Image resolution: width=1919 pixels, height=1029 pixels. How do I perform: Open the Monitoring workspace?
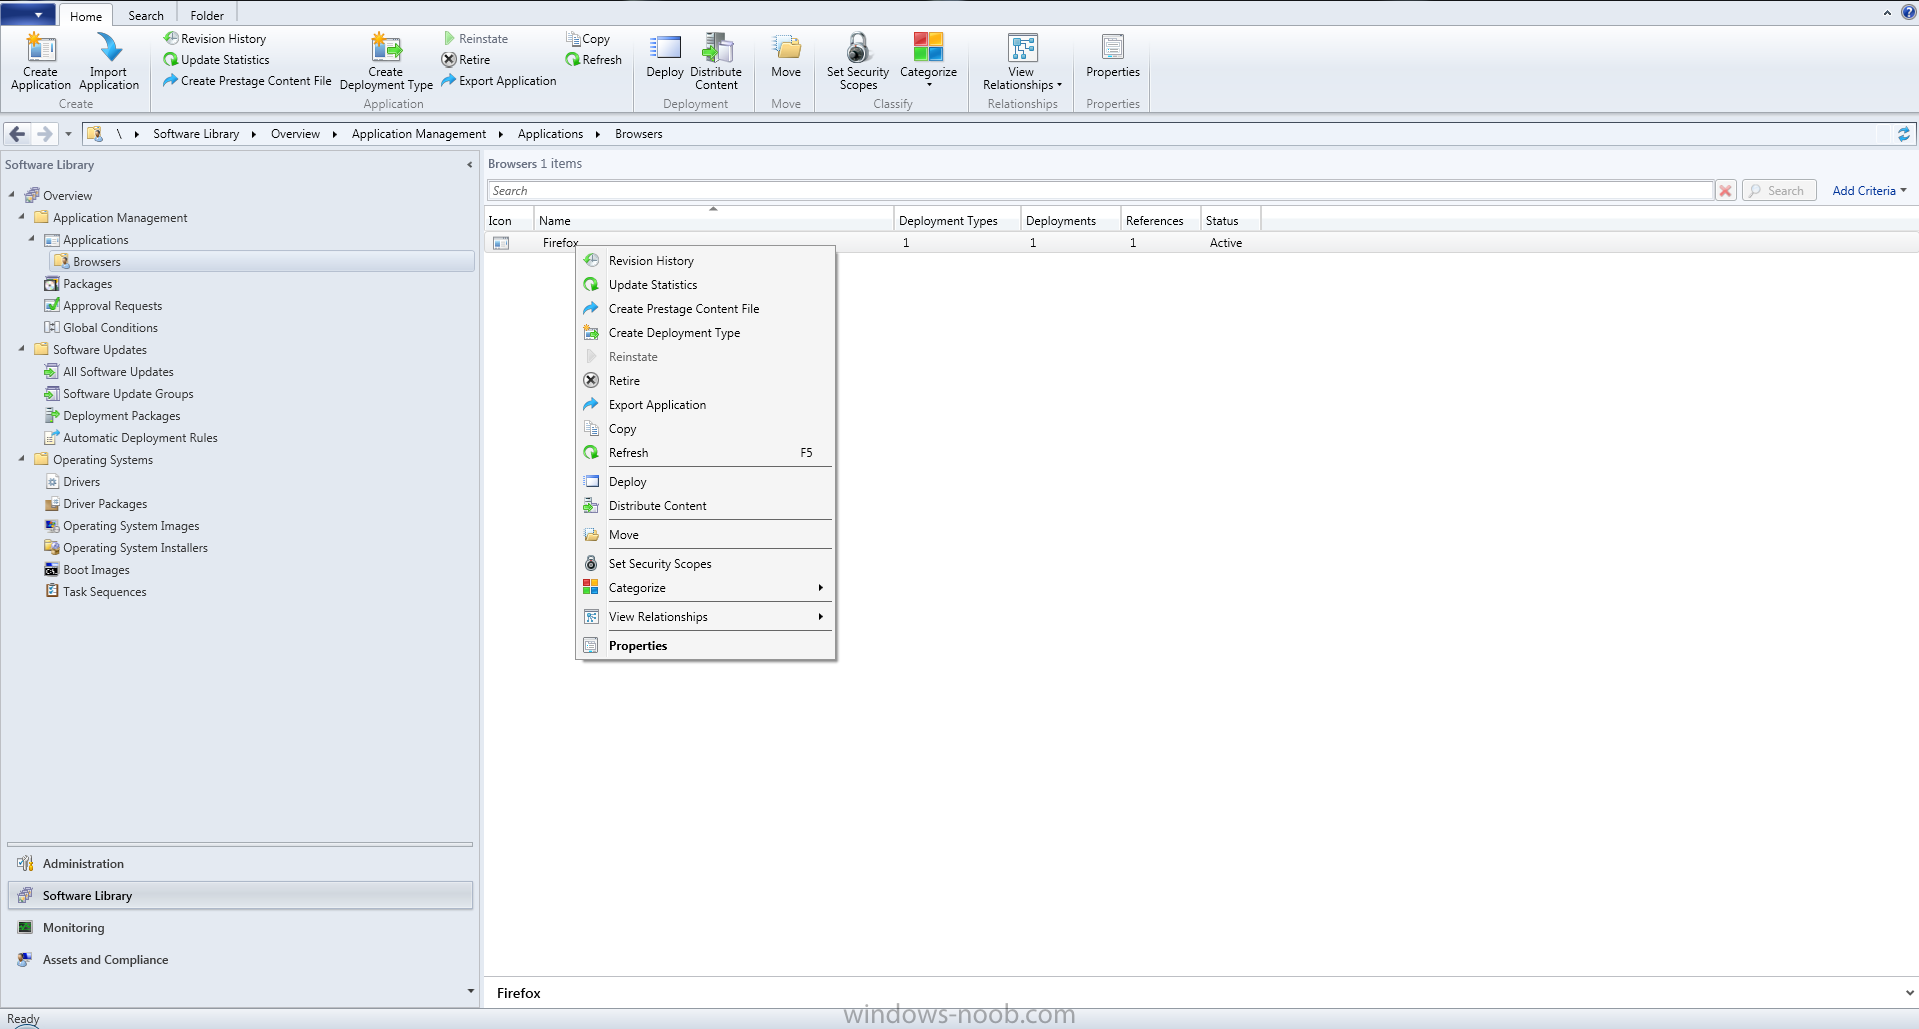[x=240, y=927]
